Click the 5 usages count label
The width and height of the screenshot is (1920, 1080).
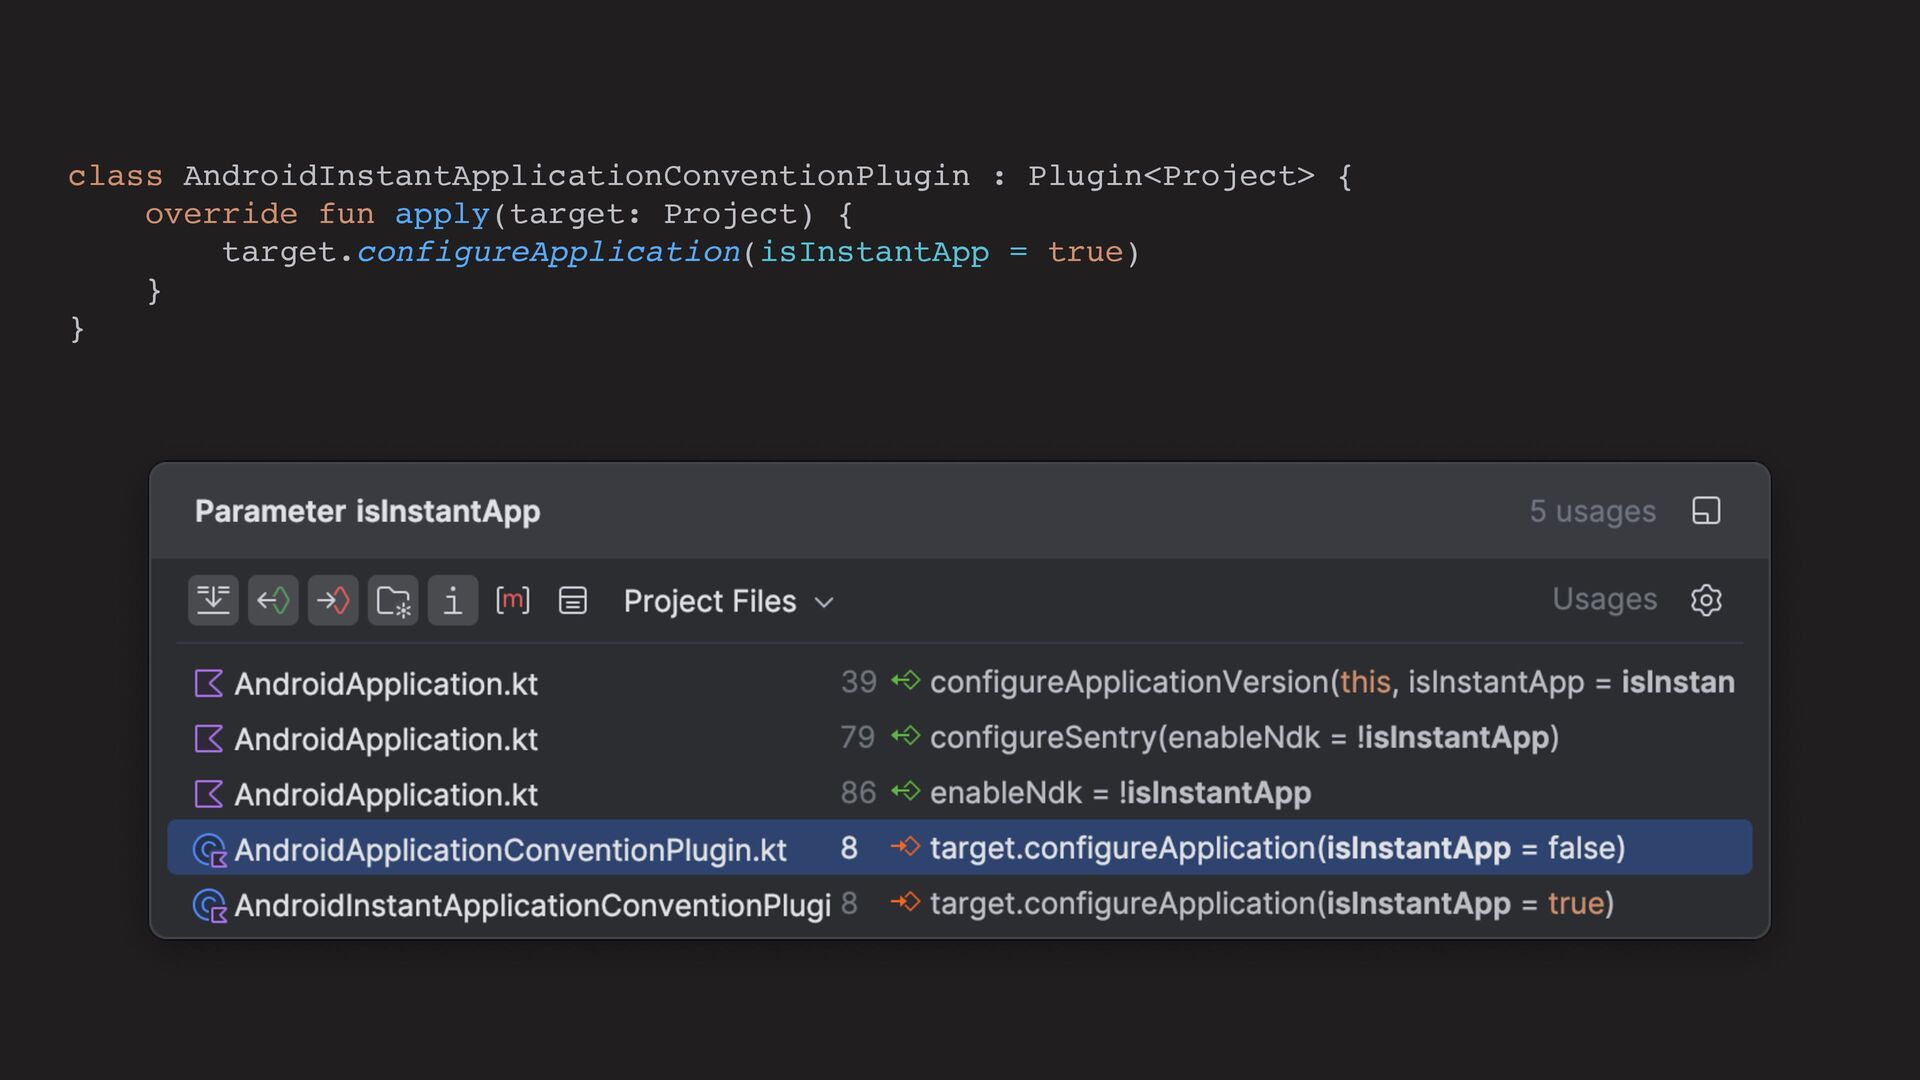[x=1592, y=511]
